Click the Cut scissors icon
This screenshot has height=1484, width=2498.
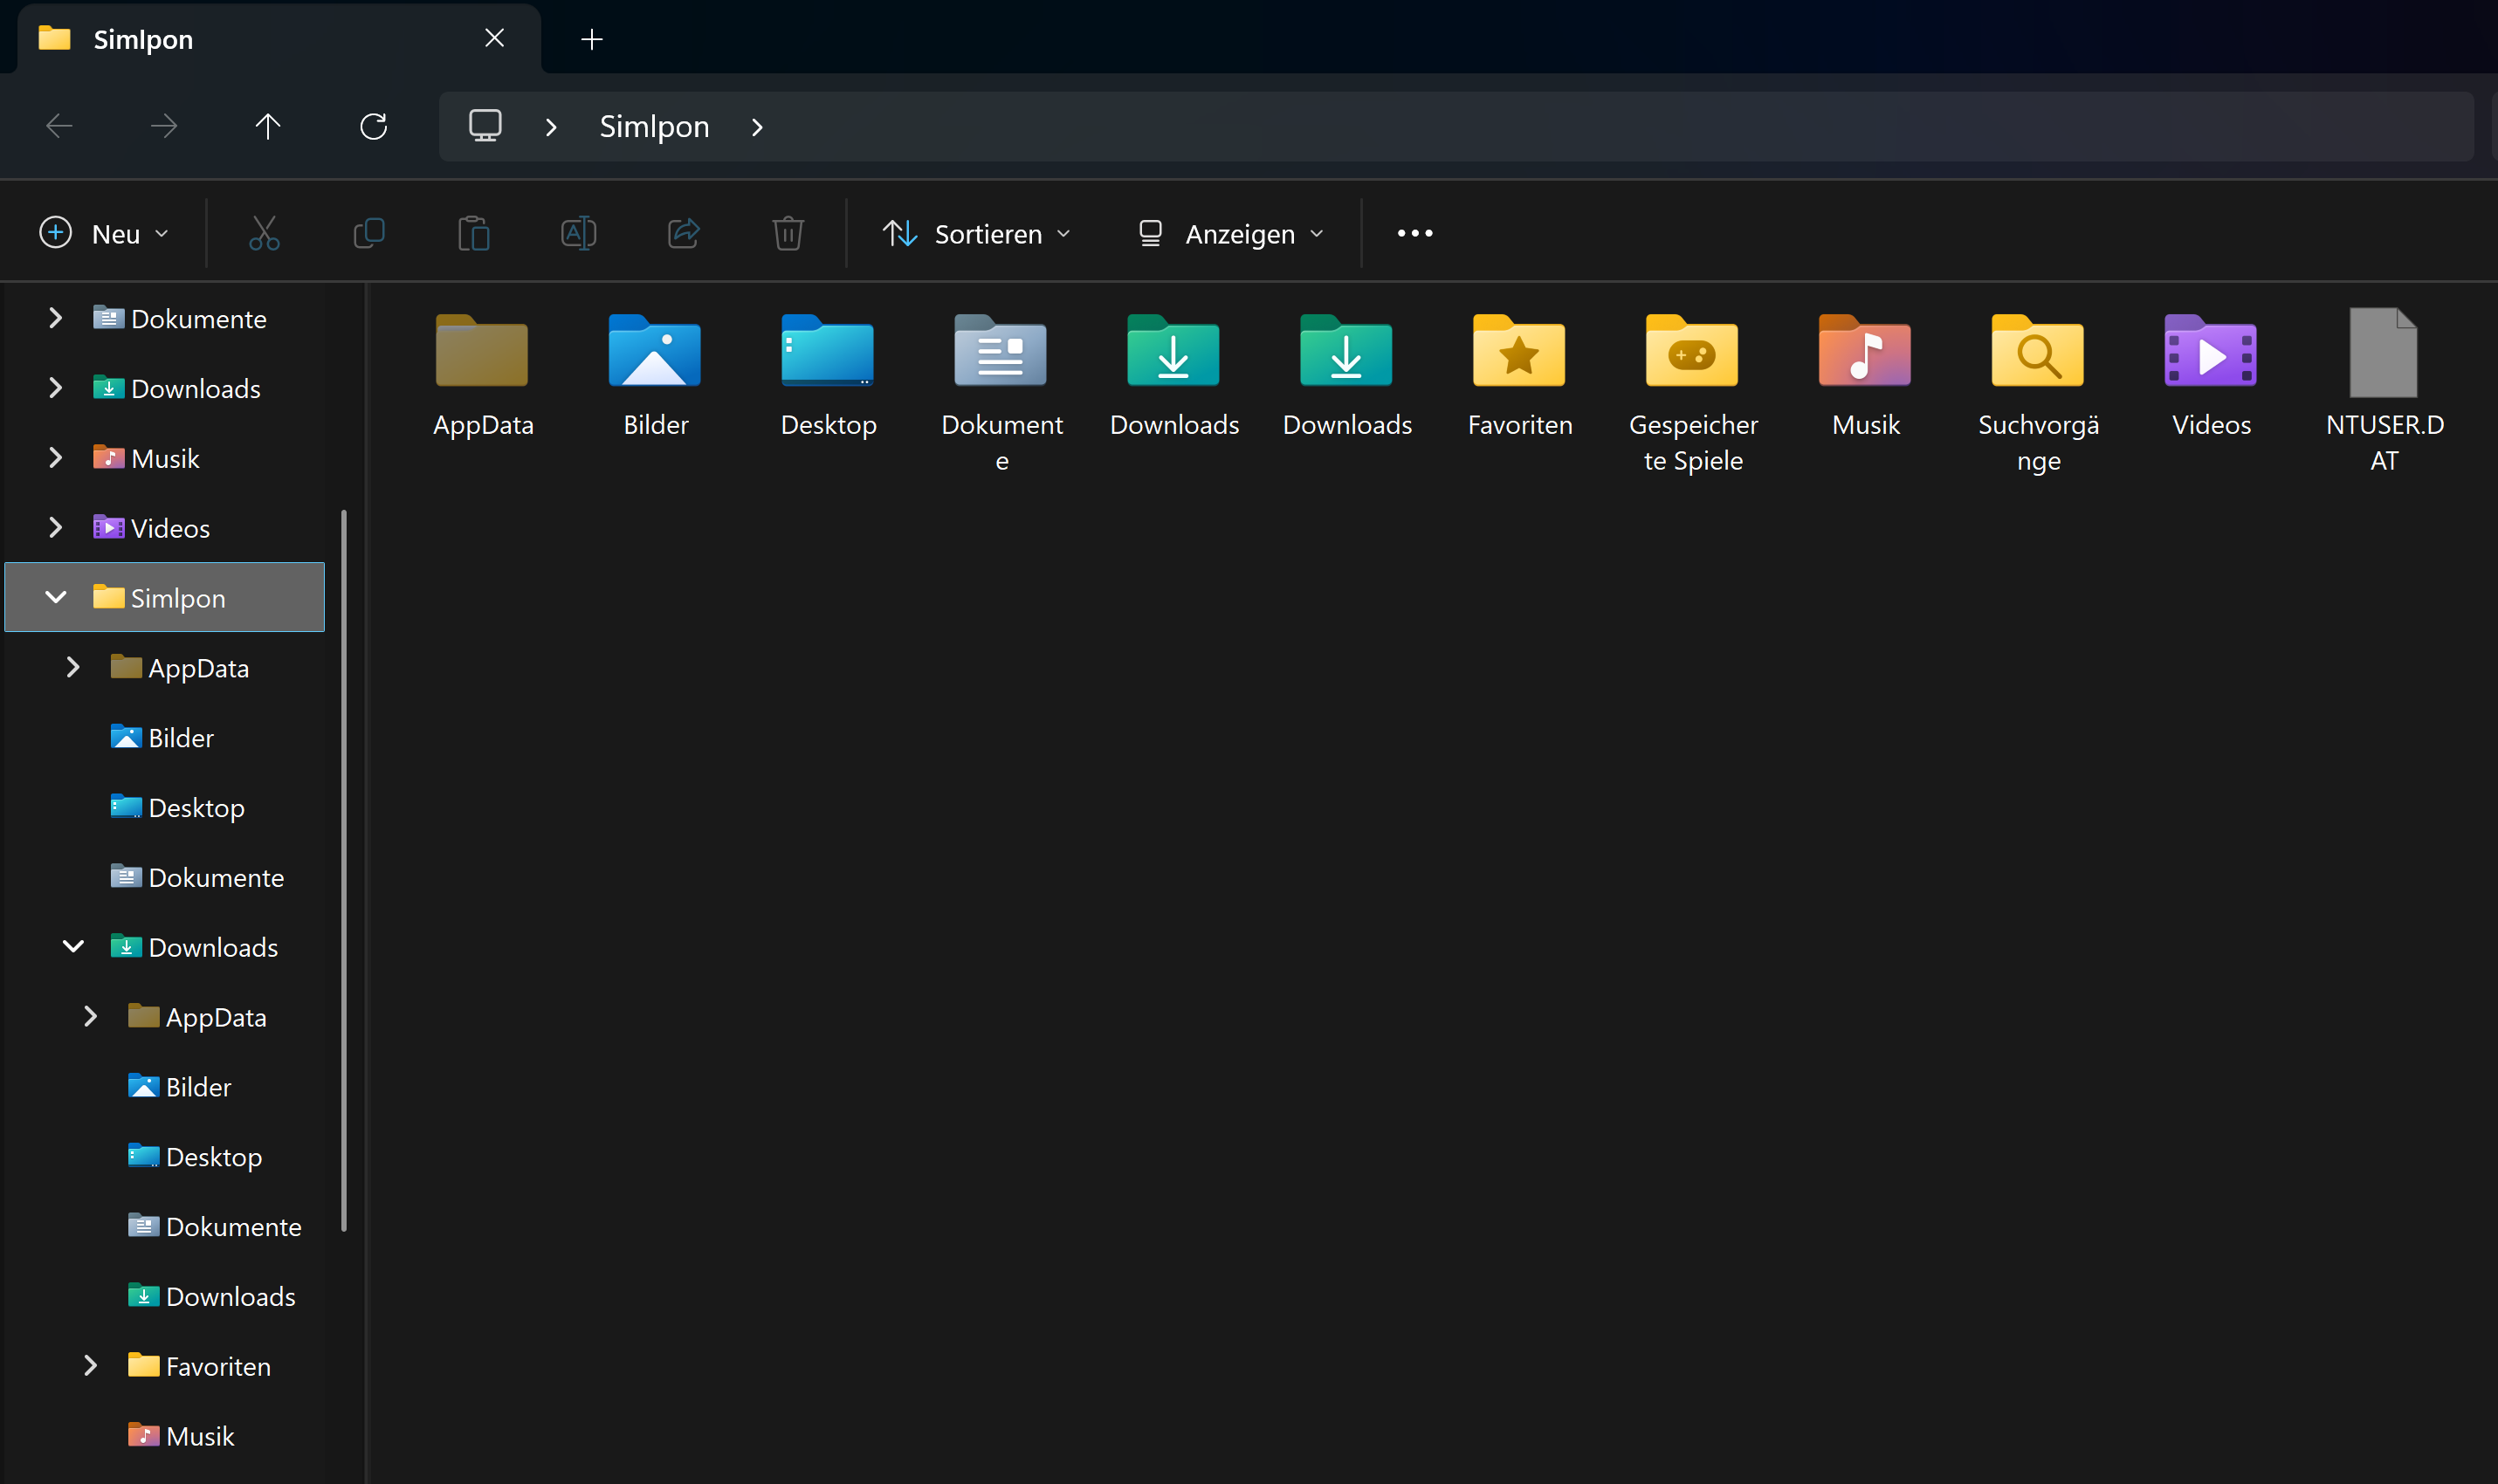[264, 233]
